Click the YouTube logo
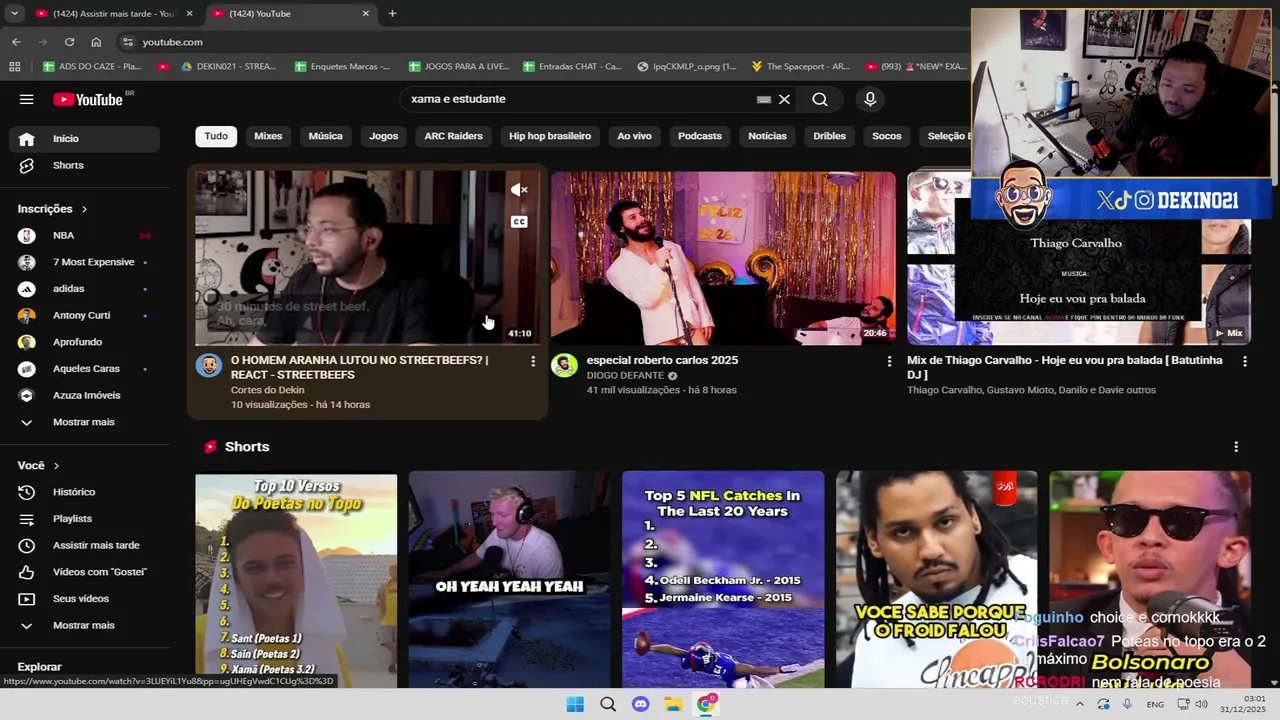This screenshot has height=720, width=1280. 88,99
